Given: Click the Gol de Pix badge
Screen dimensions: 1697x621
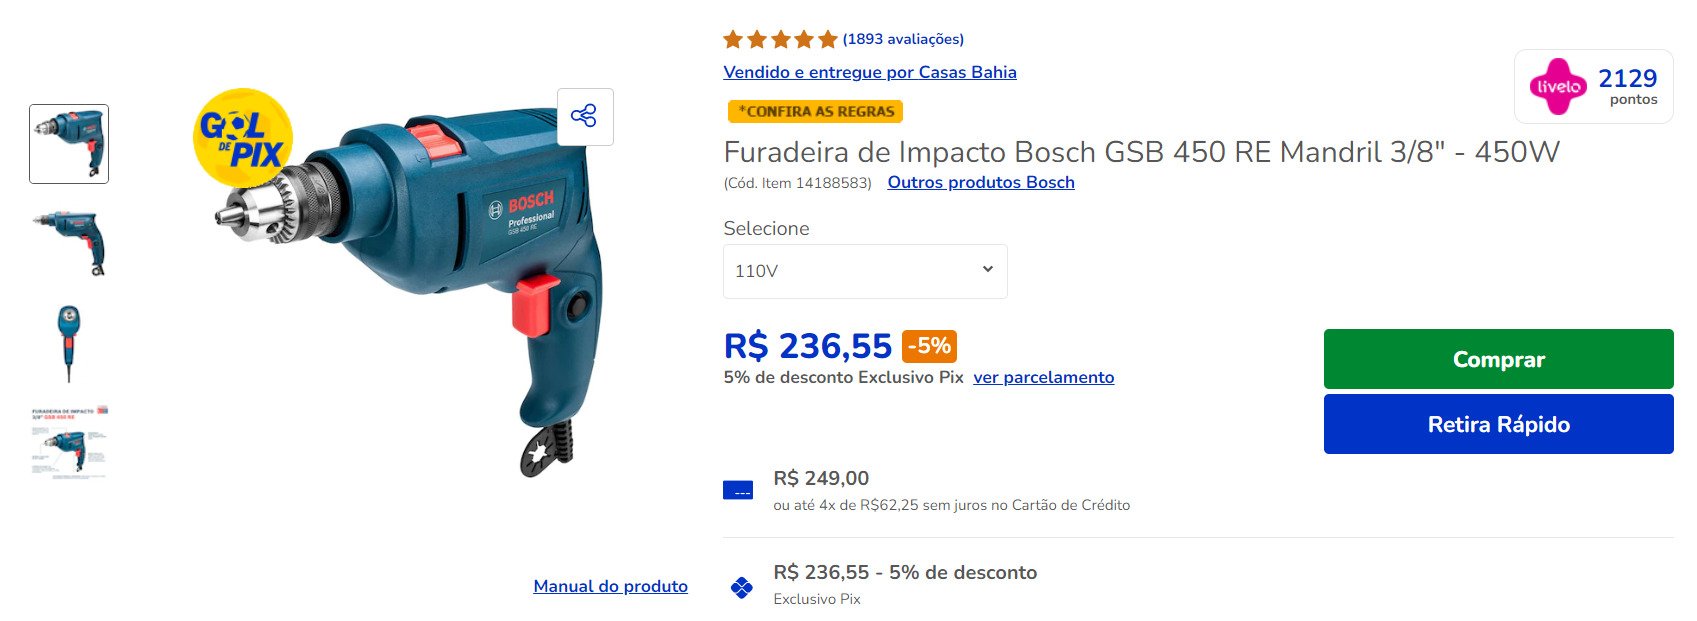Looking at the screenshot, I should point(243,138).
